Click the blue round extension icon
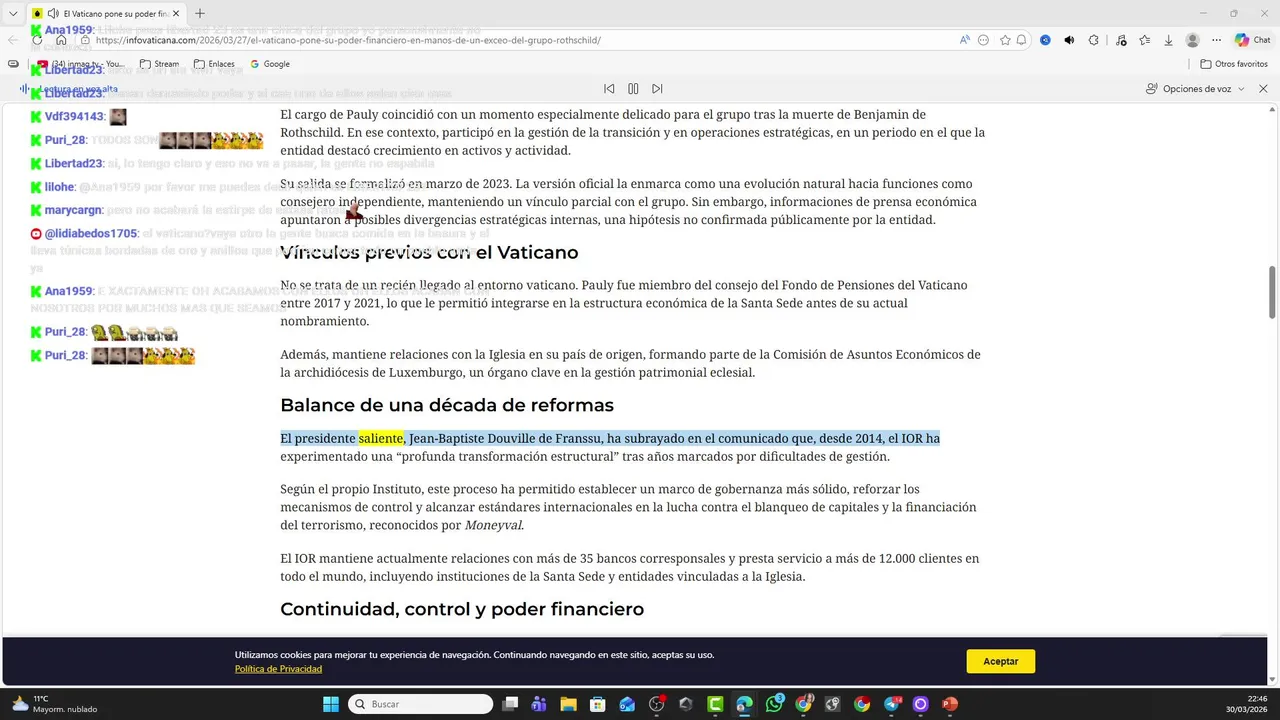The image size is (1280, 720). click(1045, 40)
